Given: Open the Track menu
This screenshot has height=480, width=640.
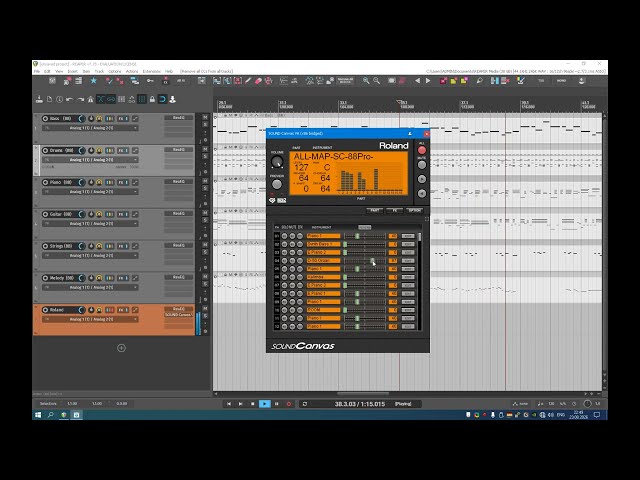Looking at the screenshot, I should click(99, 71).
